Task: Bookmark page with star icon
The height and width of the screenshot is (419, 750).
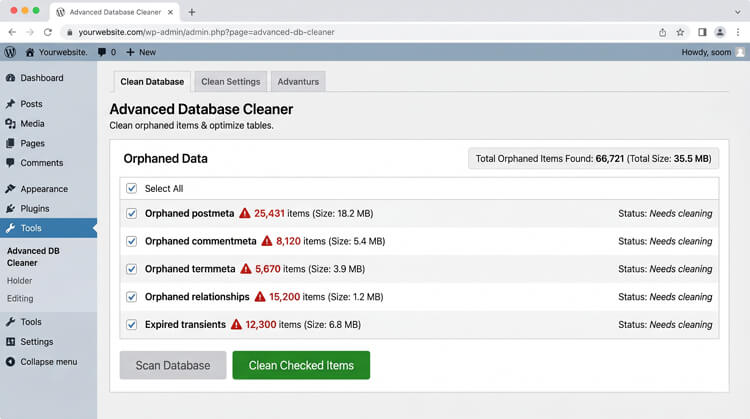Action: [x=680, y=32]
